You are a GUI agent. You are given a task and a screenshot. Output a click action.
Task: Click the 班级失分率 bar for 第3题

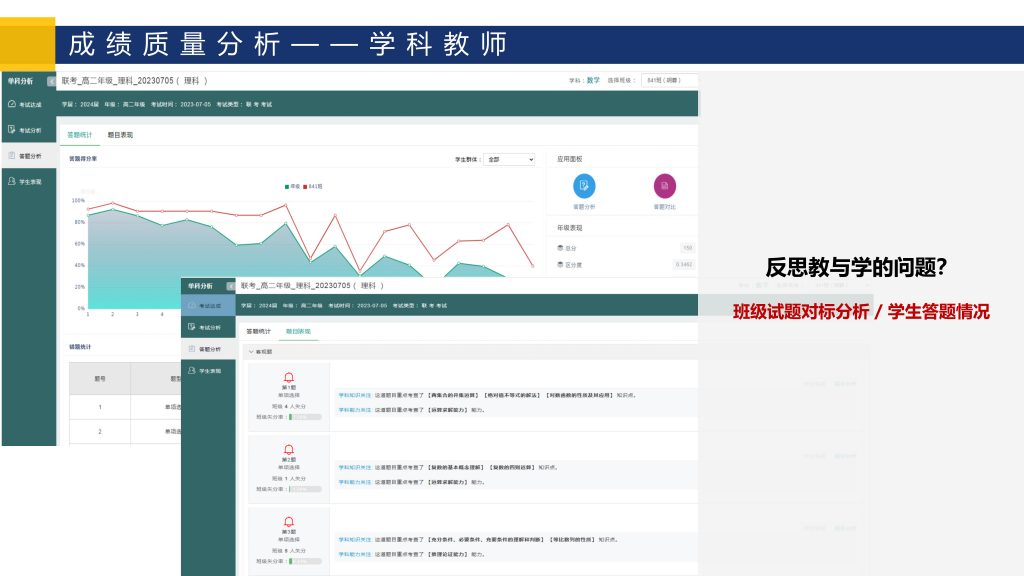(305, 561)
